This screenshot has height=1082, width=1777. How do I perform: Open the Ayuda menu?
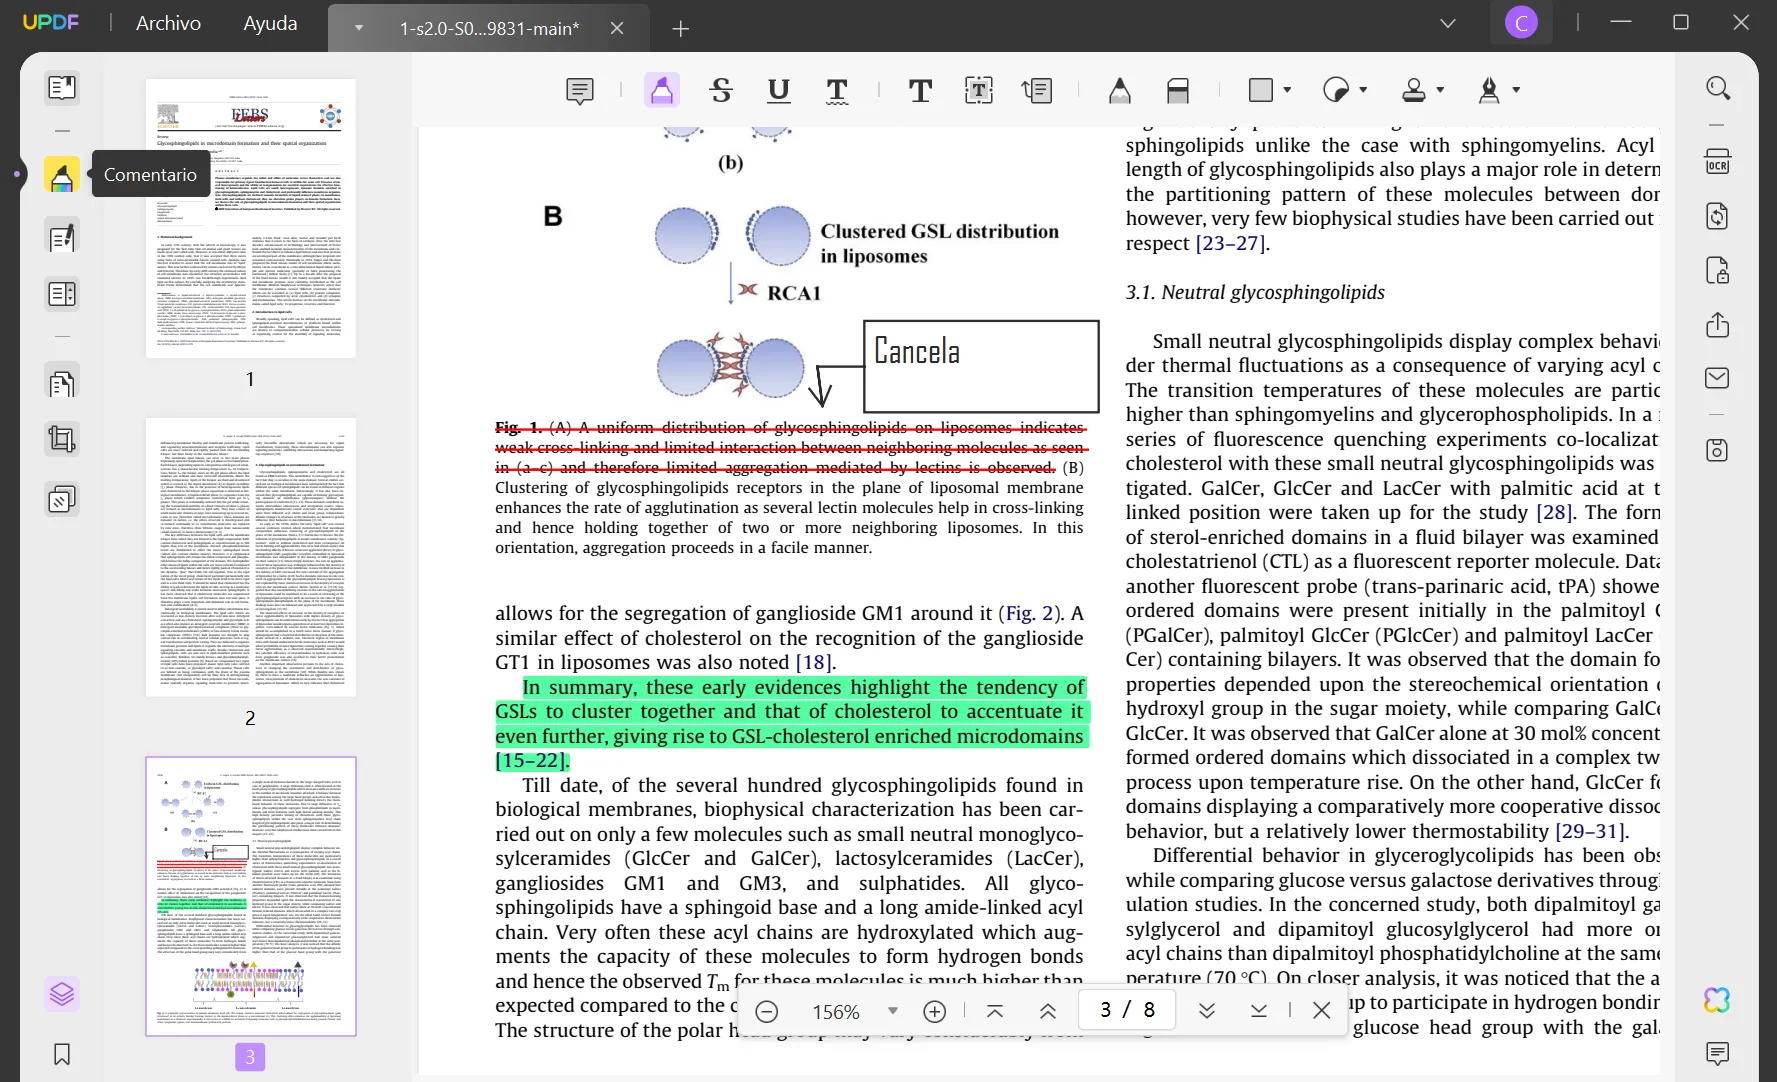click(x=270, y=23)
